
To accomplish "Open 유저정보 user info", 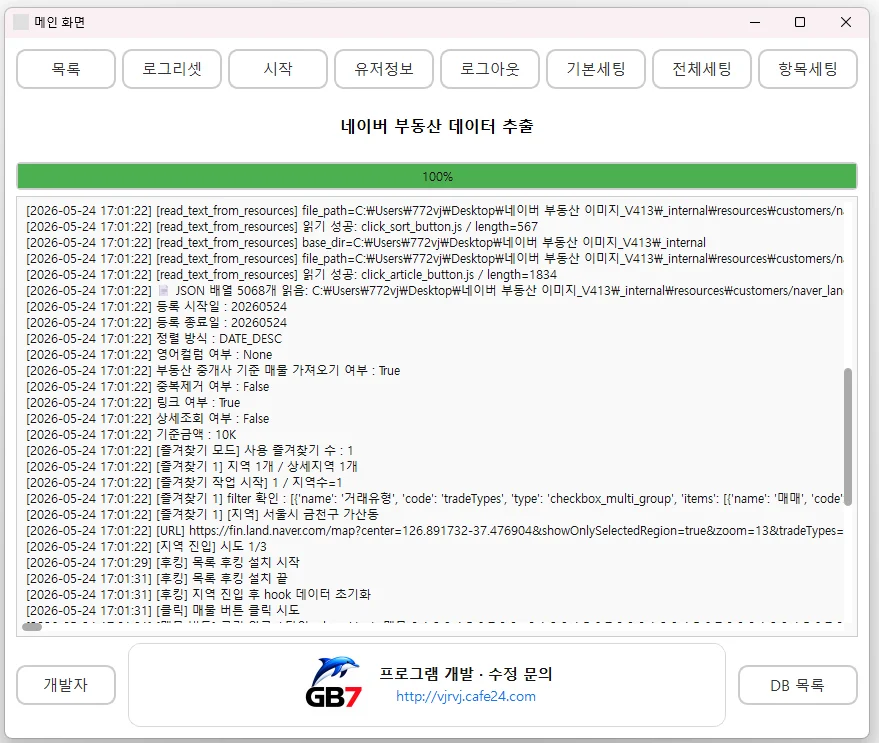I will click(x=383, y=69).
